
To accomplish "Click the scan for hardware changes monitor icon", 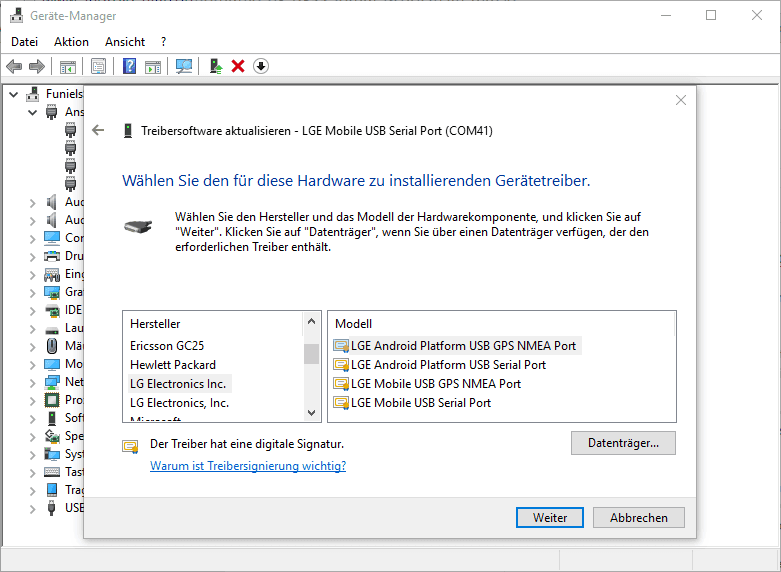I will 184,66.
